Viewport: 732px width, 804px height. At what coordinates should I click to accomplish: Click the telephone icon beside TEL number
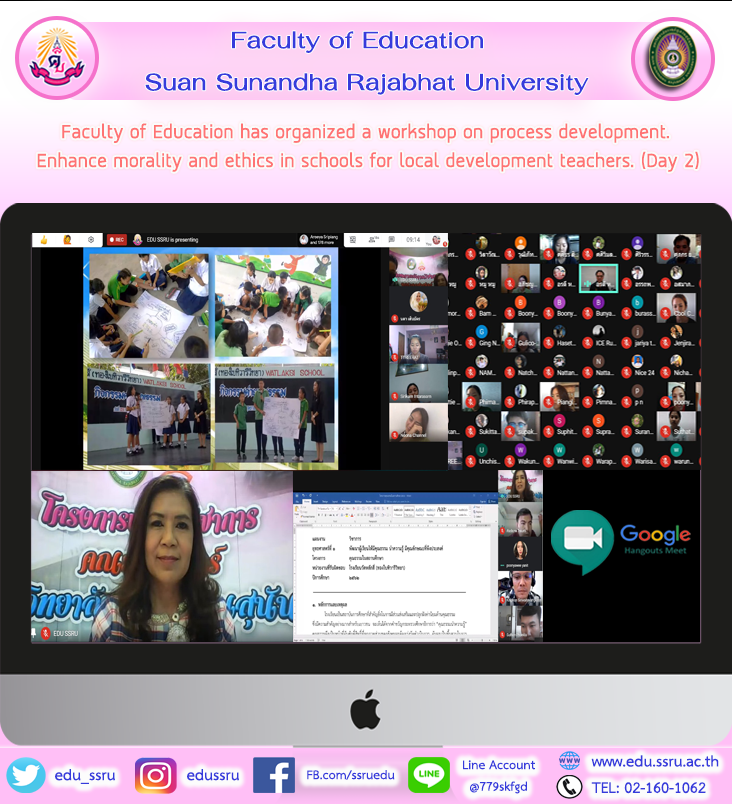(x=569, y=788)
